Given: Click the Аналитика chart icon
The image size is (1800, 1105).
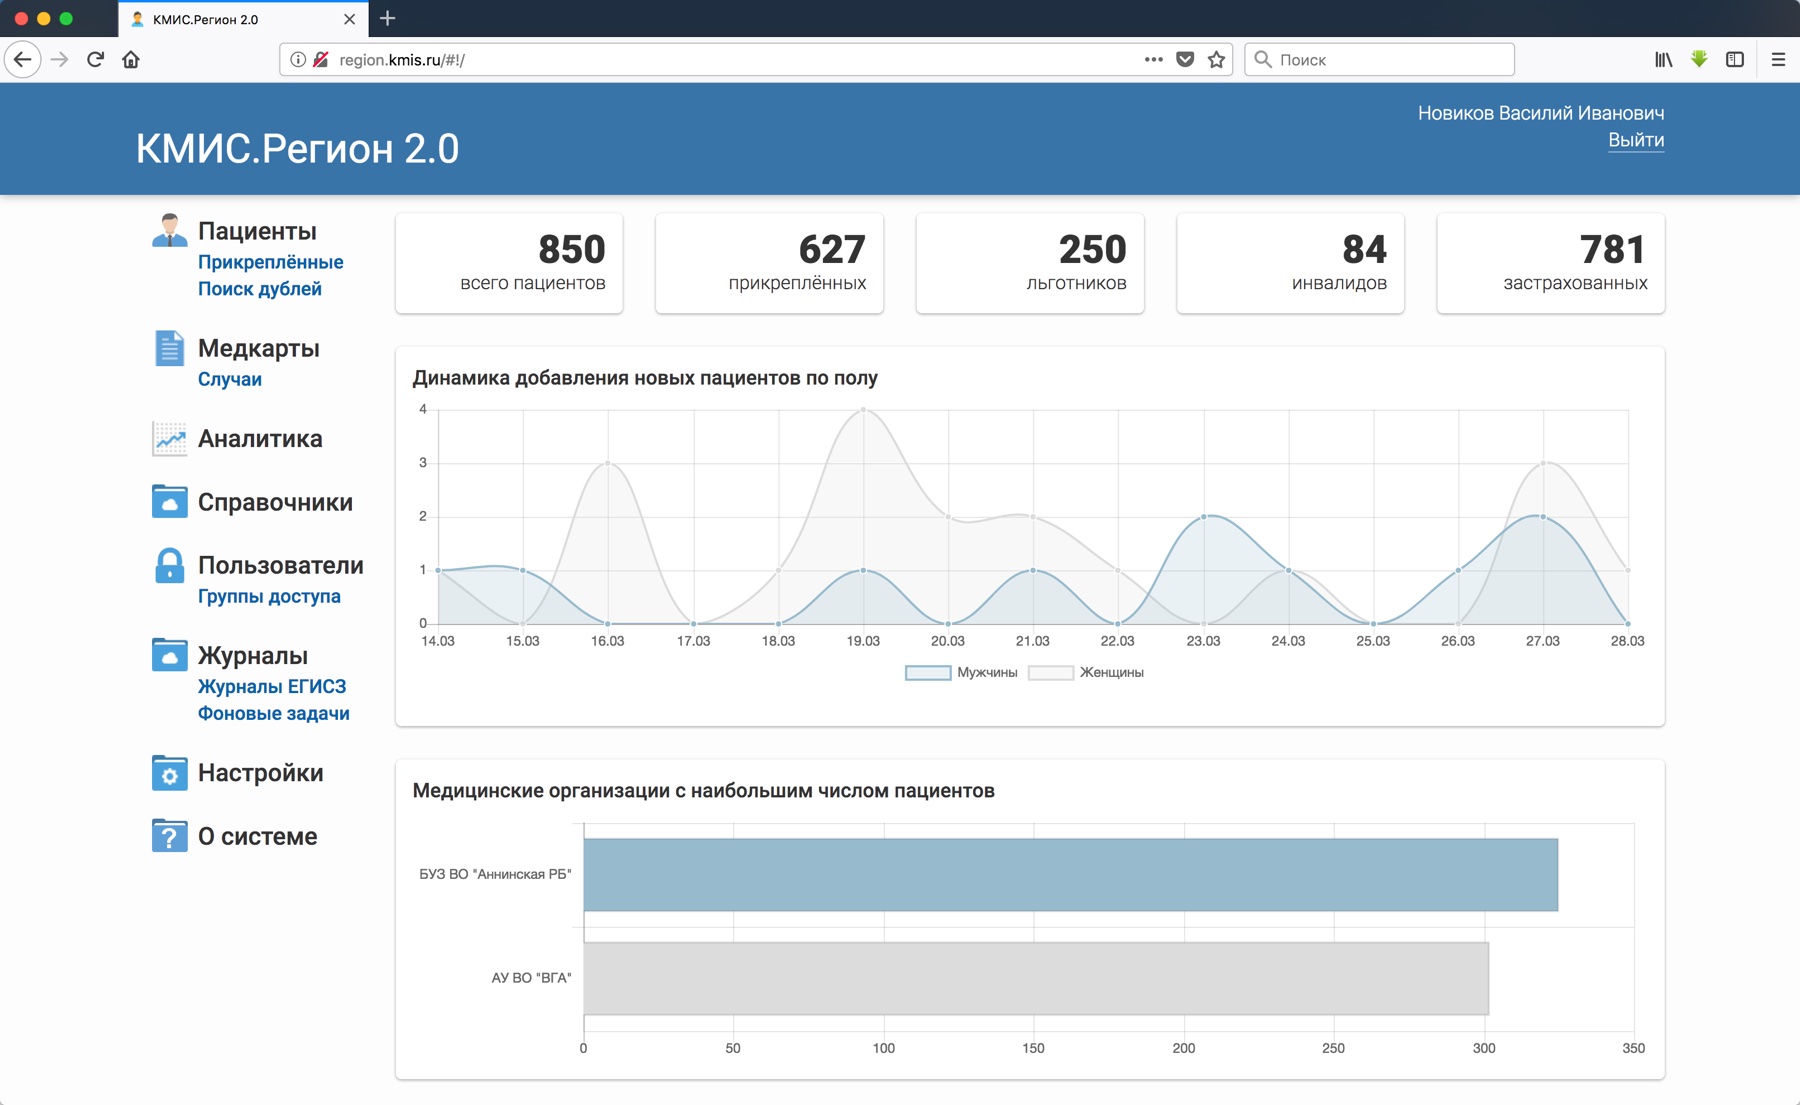Looking at the screenshot, I should (x=169, y=439).
